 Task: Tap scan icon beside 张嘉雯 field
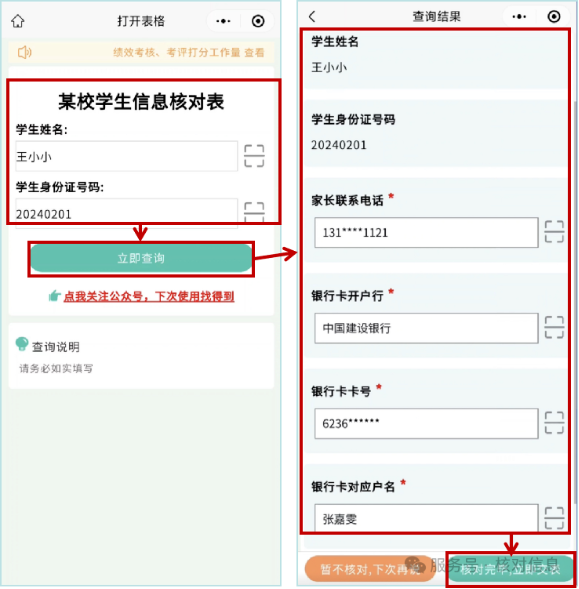554,518
